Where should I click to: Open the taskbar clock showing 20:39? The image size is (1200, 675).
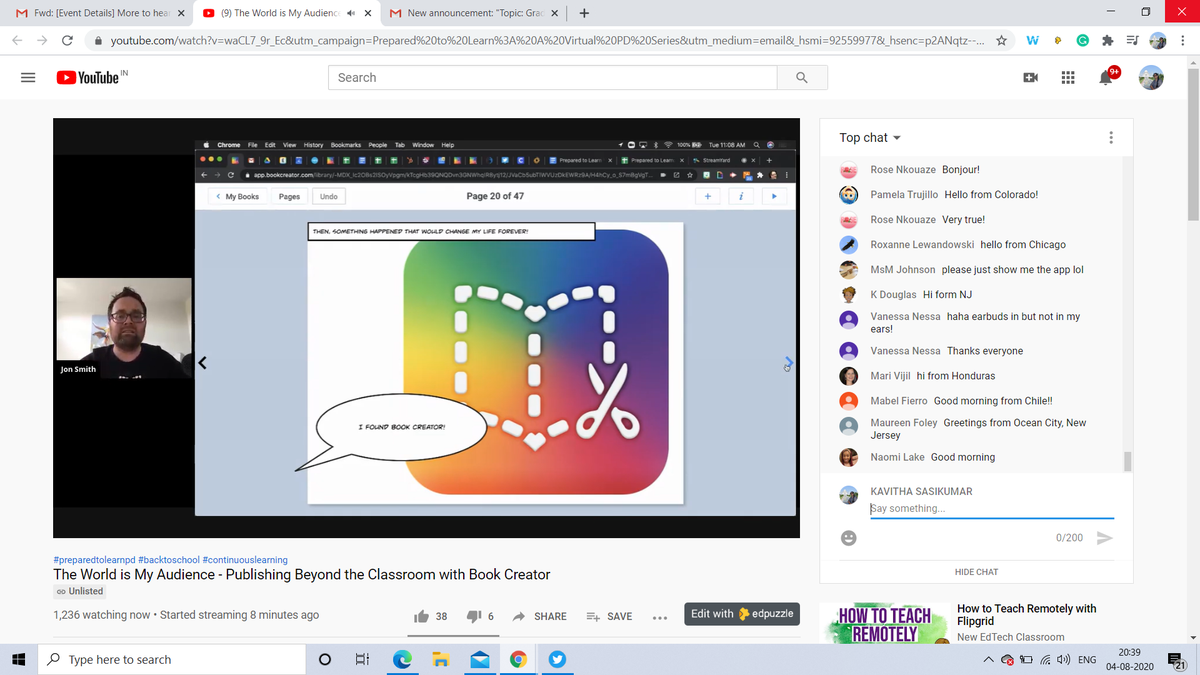1129,659
